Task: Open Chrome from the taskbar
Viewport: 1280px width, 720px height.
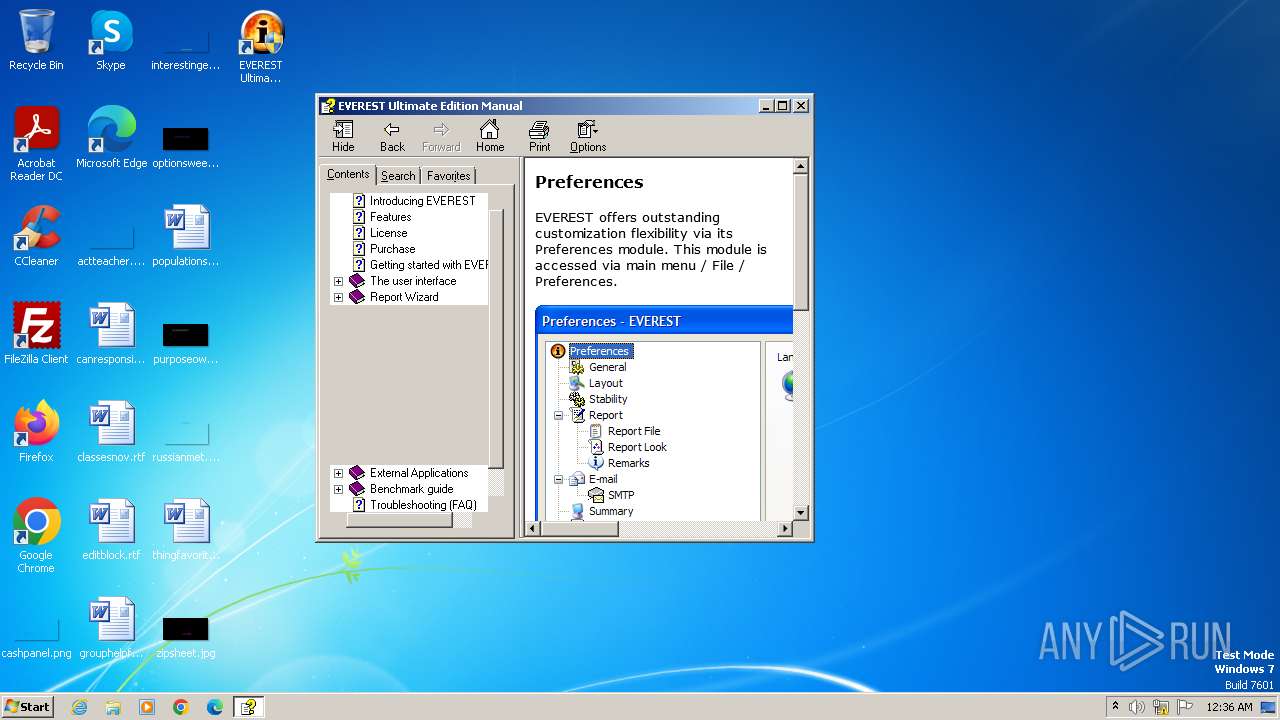Action: click(181, 707)
